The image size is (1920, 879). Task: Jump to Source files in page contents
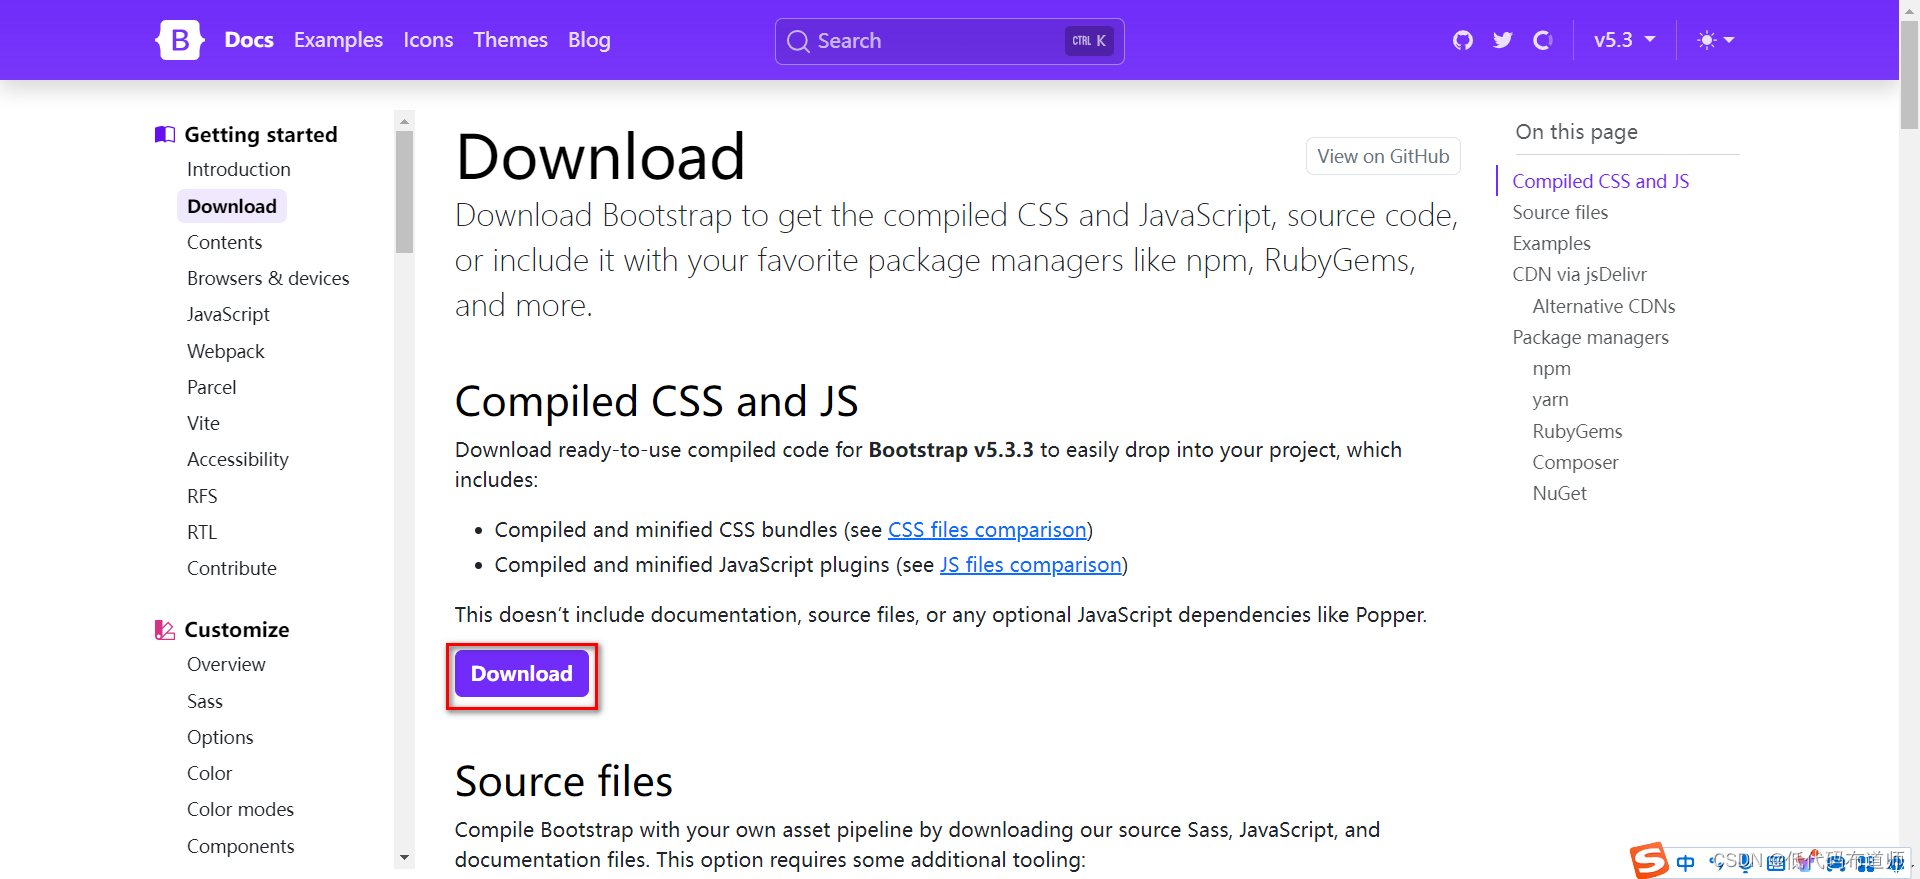tap(1560, 213)
